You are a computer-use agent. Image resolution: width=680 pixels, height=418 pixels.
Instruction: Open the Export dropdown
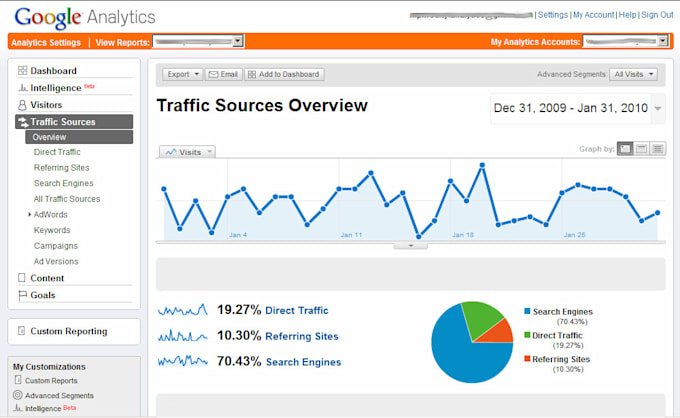tap(183, 74)
